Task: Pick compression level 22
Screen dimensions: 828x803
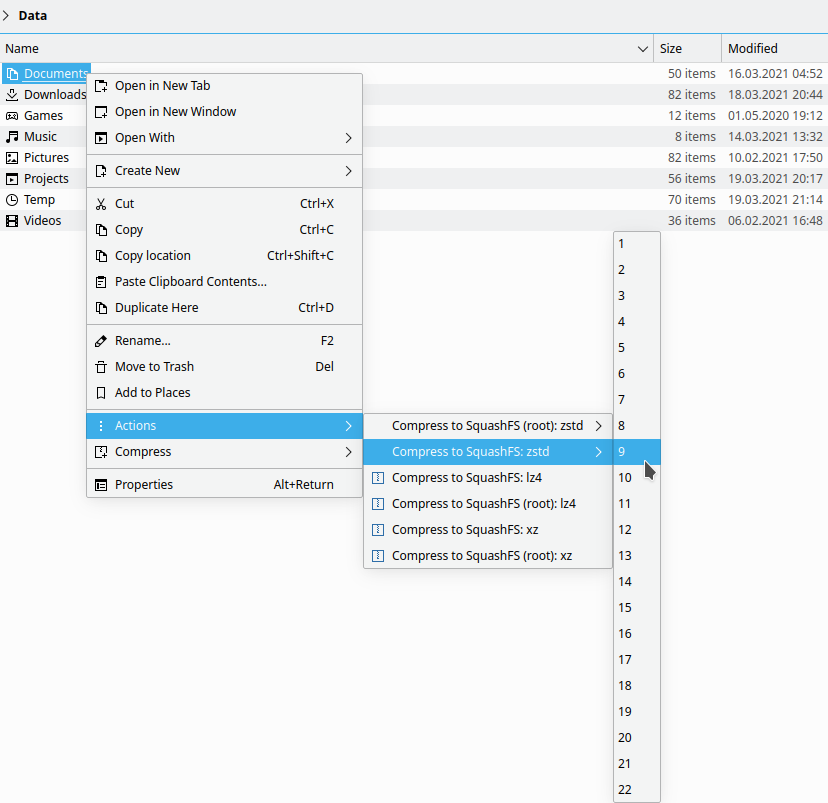Action: click(x=637, y=790)
